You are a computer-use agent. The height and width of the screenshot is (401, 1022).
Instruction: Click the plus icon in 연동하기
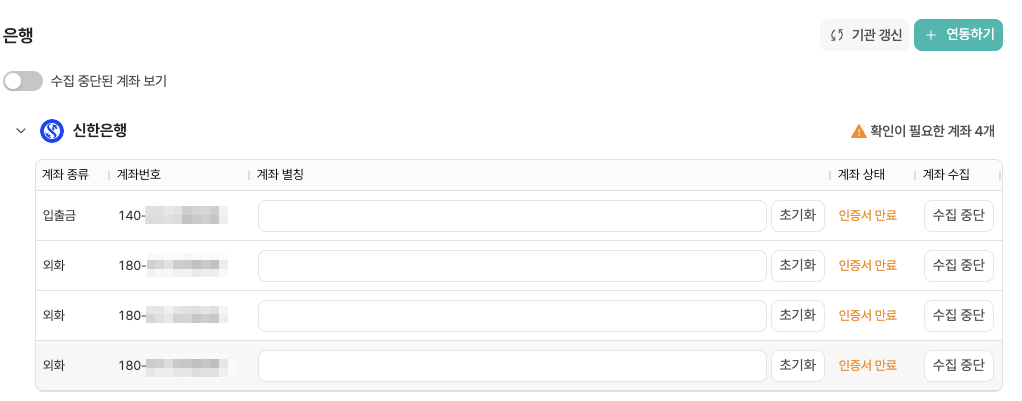point(931,35)
